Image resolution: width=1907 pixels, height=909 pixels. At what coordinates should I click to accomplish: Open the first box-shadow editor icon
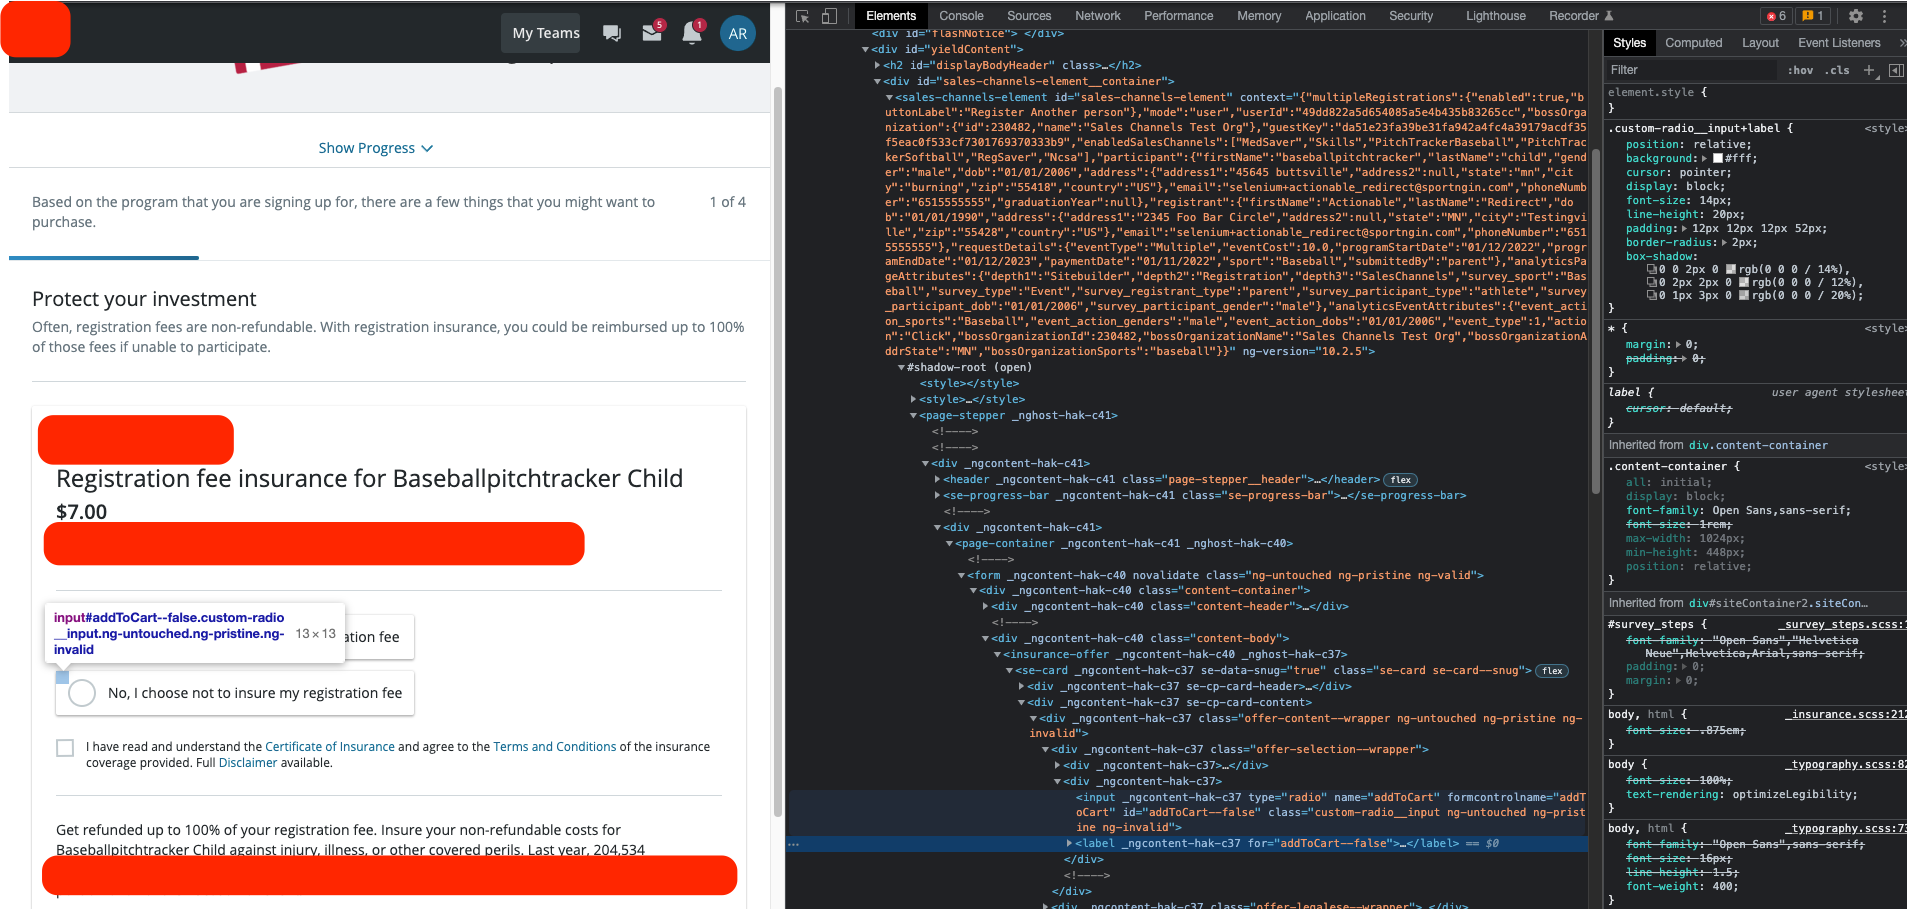coord(1652,270)
